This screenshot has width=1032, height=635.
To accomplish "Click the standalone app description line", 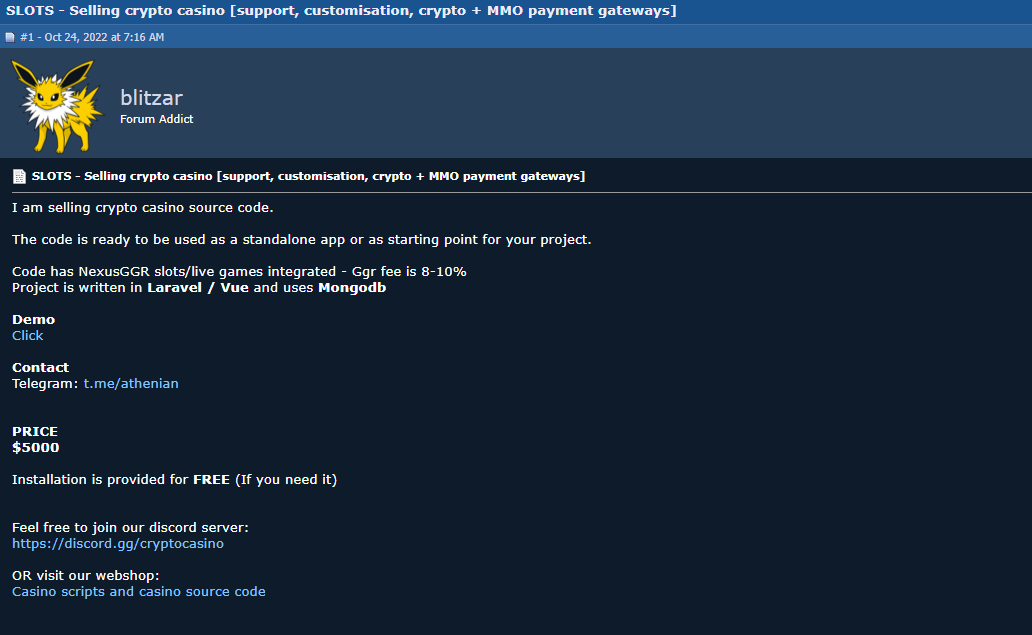I will tap(301, 240).
